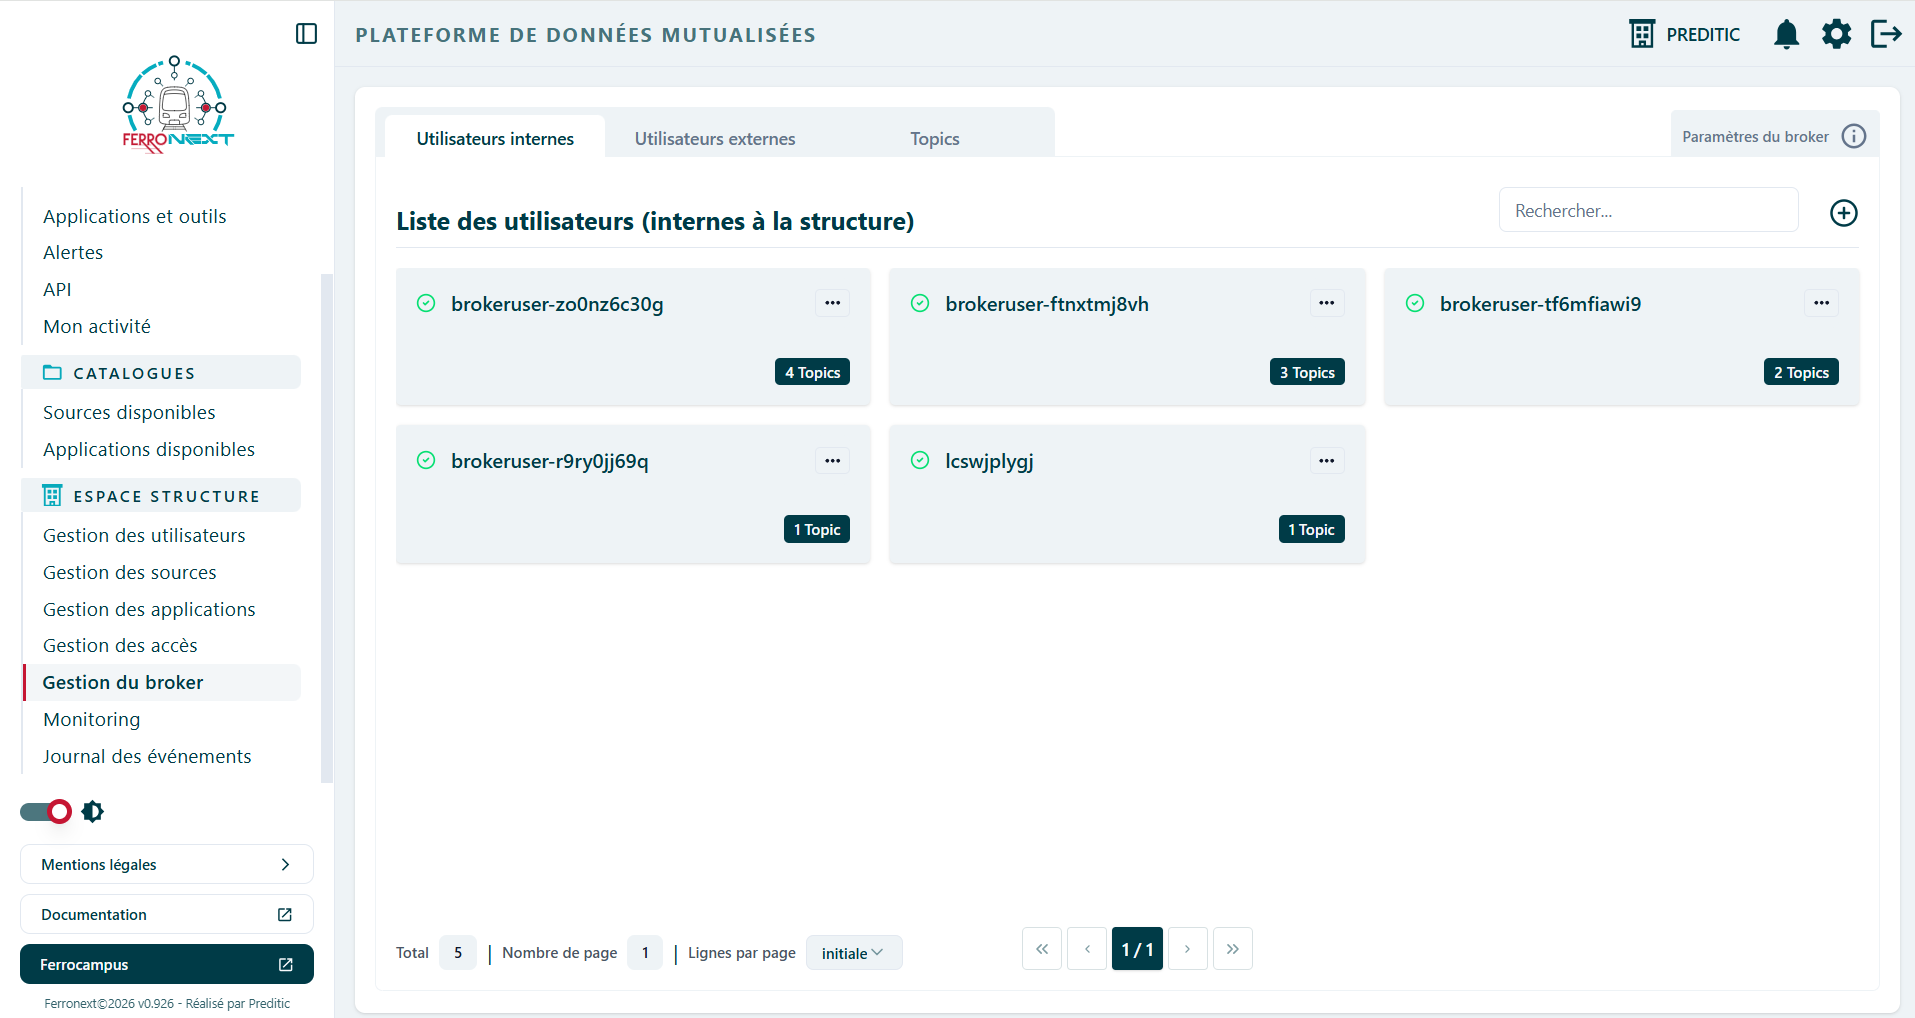Open Gestion des utilisateurs
The image size is (1915, 1018).
(x=144, y=535)
